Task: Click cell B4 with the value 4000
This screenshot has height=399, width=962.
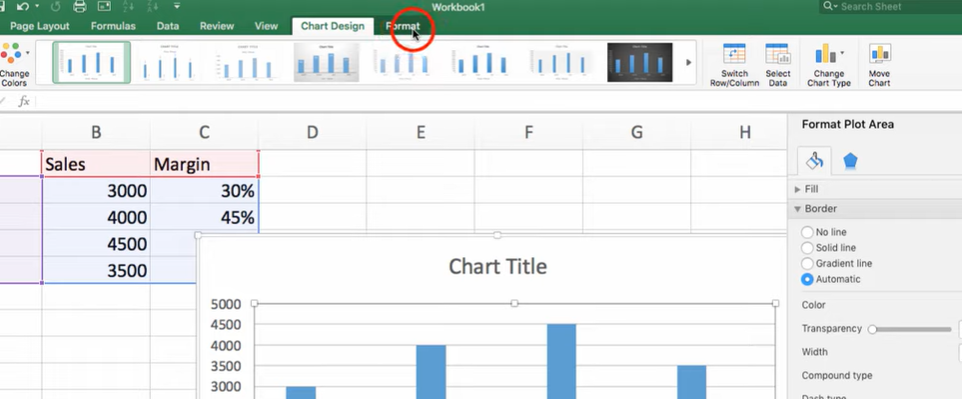Action: pos(96,217)
